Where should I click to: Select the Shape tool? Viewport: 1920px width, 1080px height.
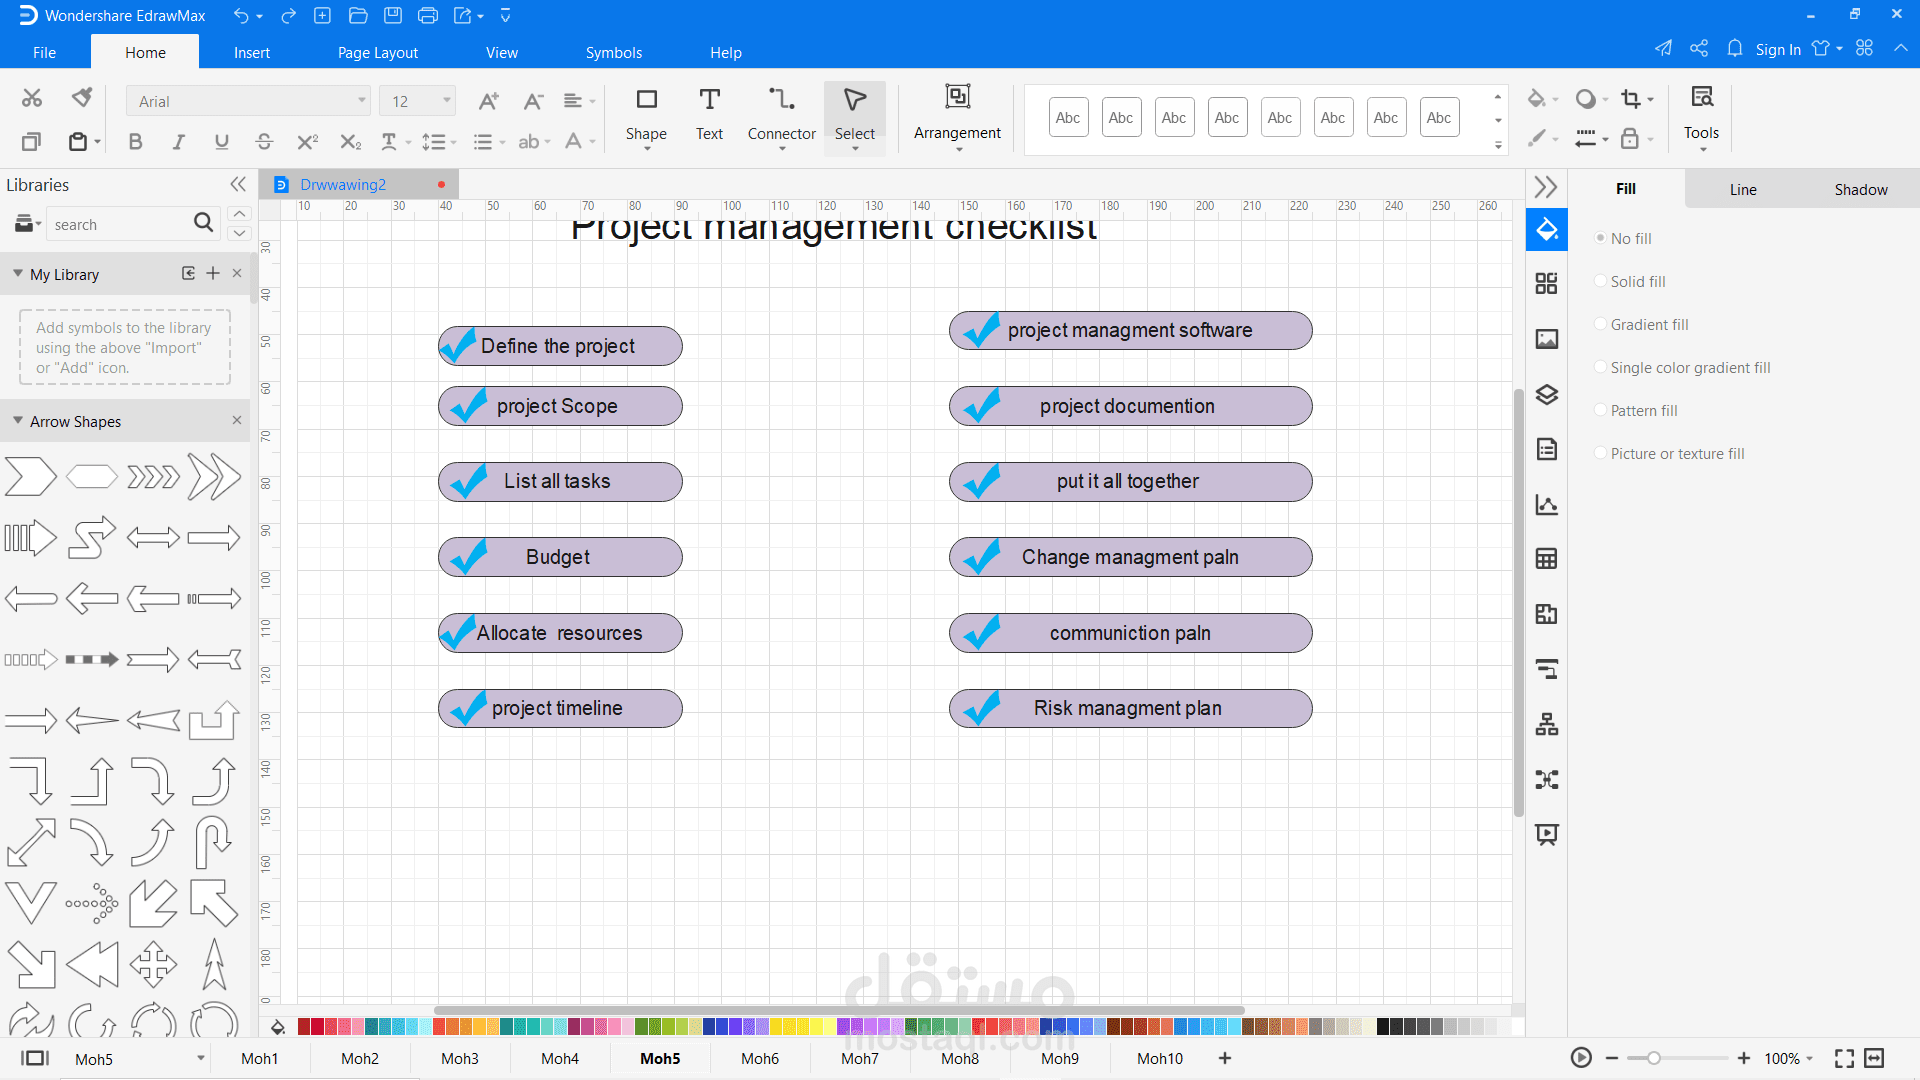pyautogui.click(x=646, y=116)
